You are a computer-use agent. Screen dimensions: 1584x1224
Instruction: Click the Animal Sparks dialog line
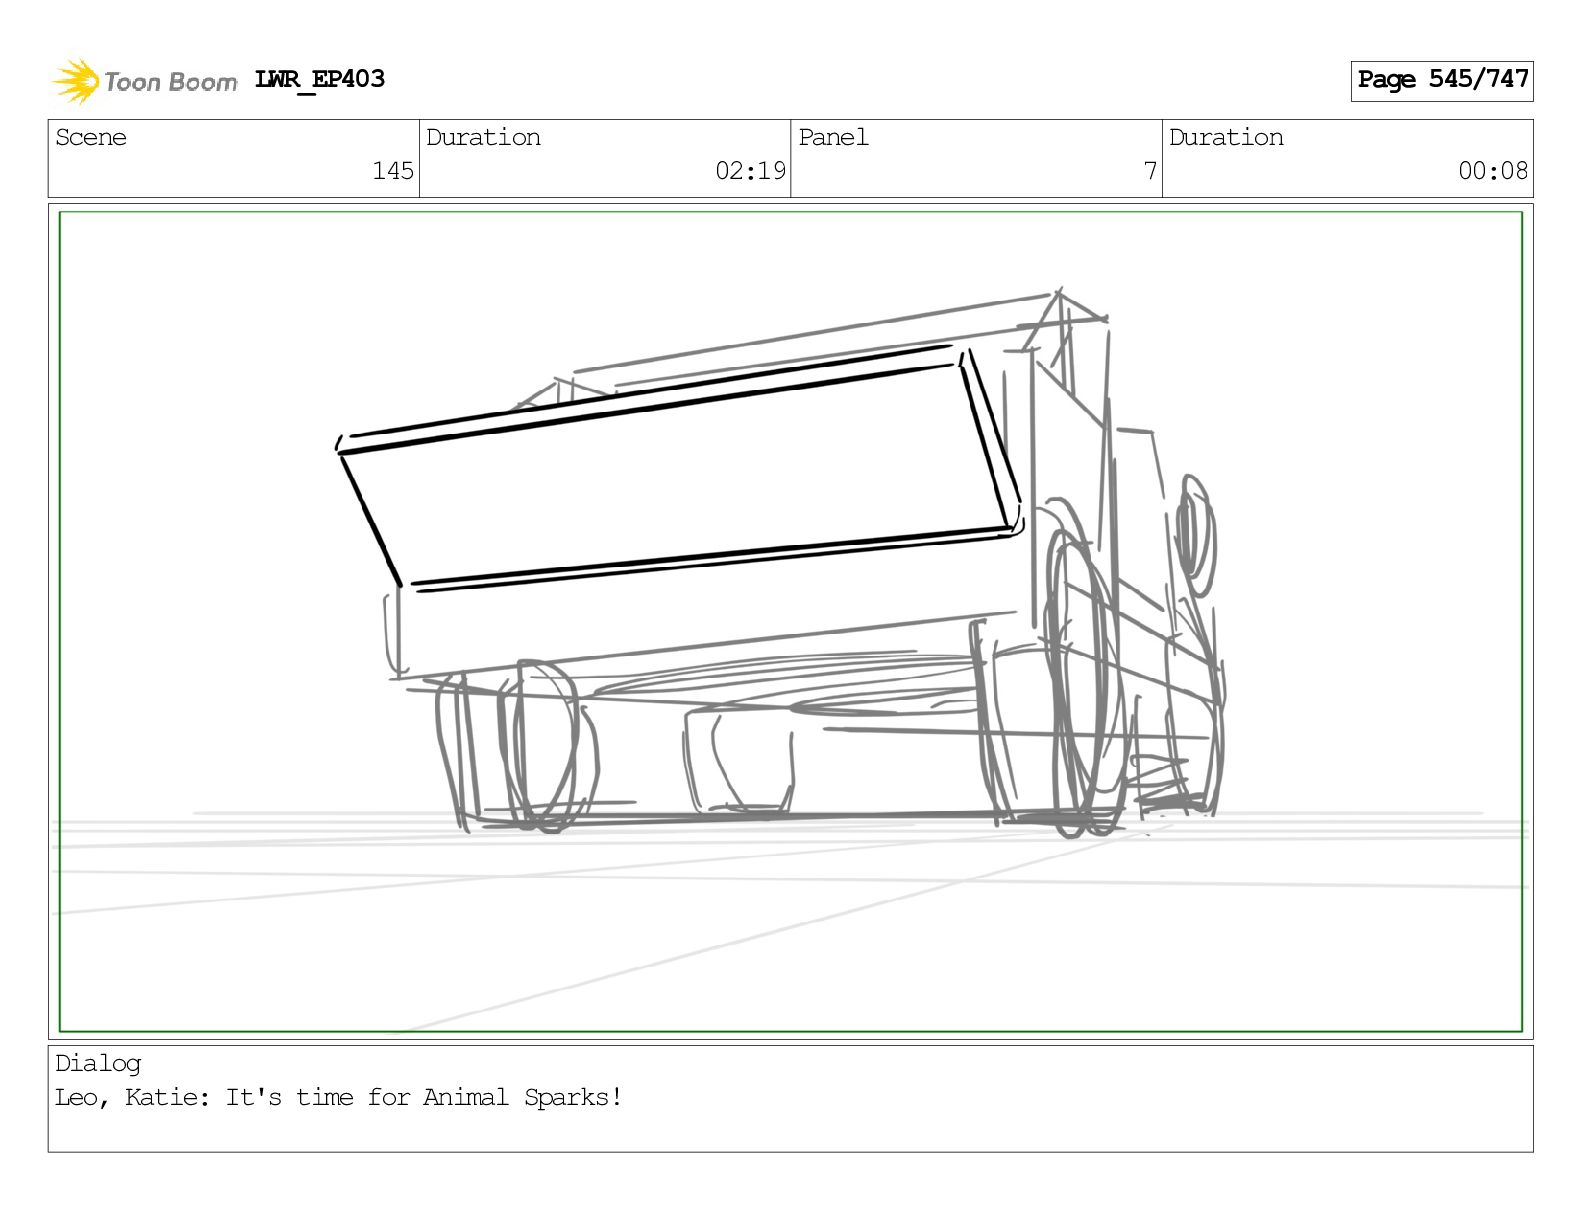tap(338, 1097)
